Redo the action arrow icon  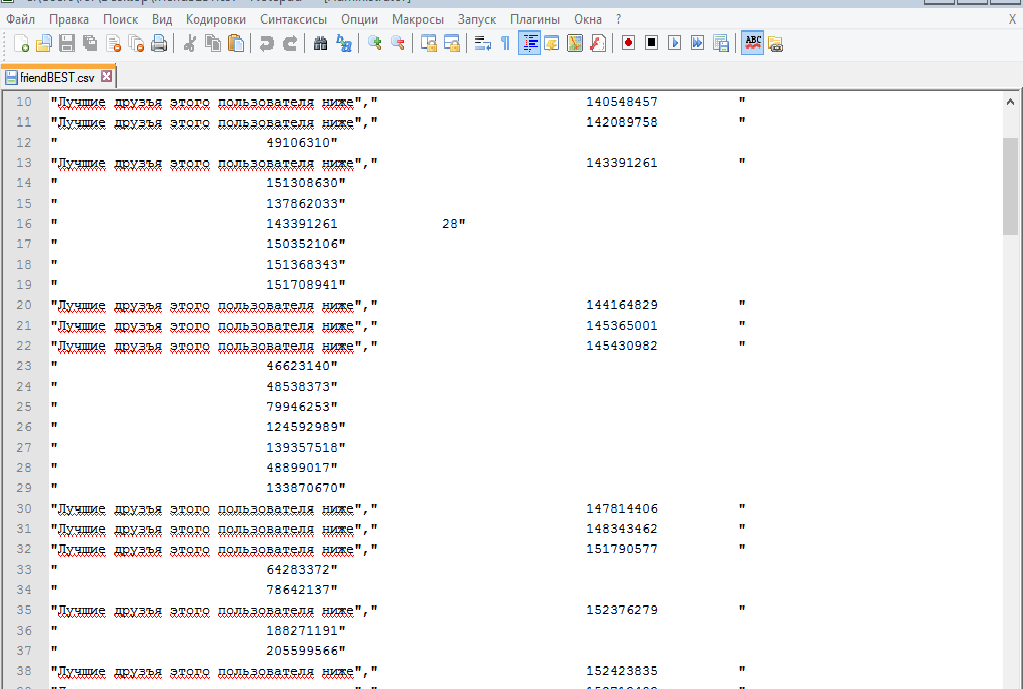(290, 44)
